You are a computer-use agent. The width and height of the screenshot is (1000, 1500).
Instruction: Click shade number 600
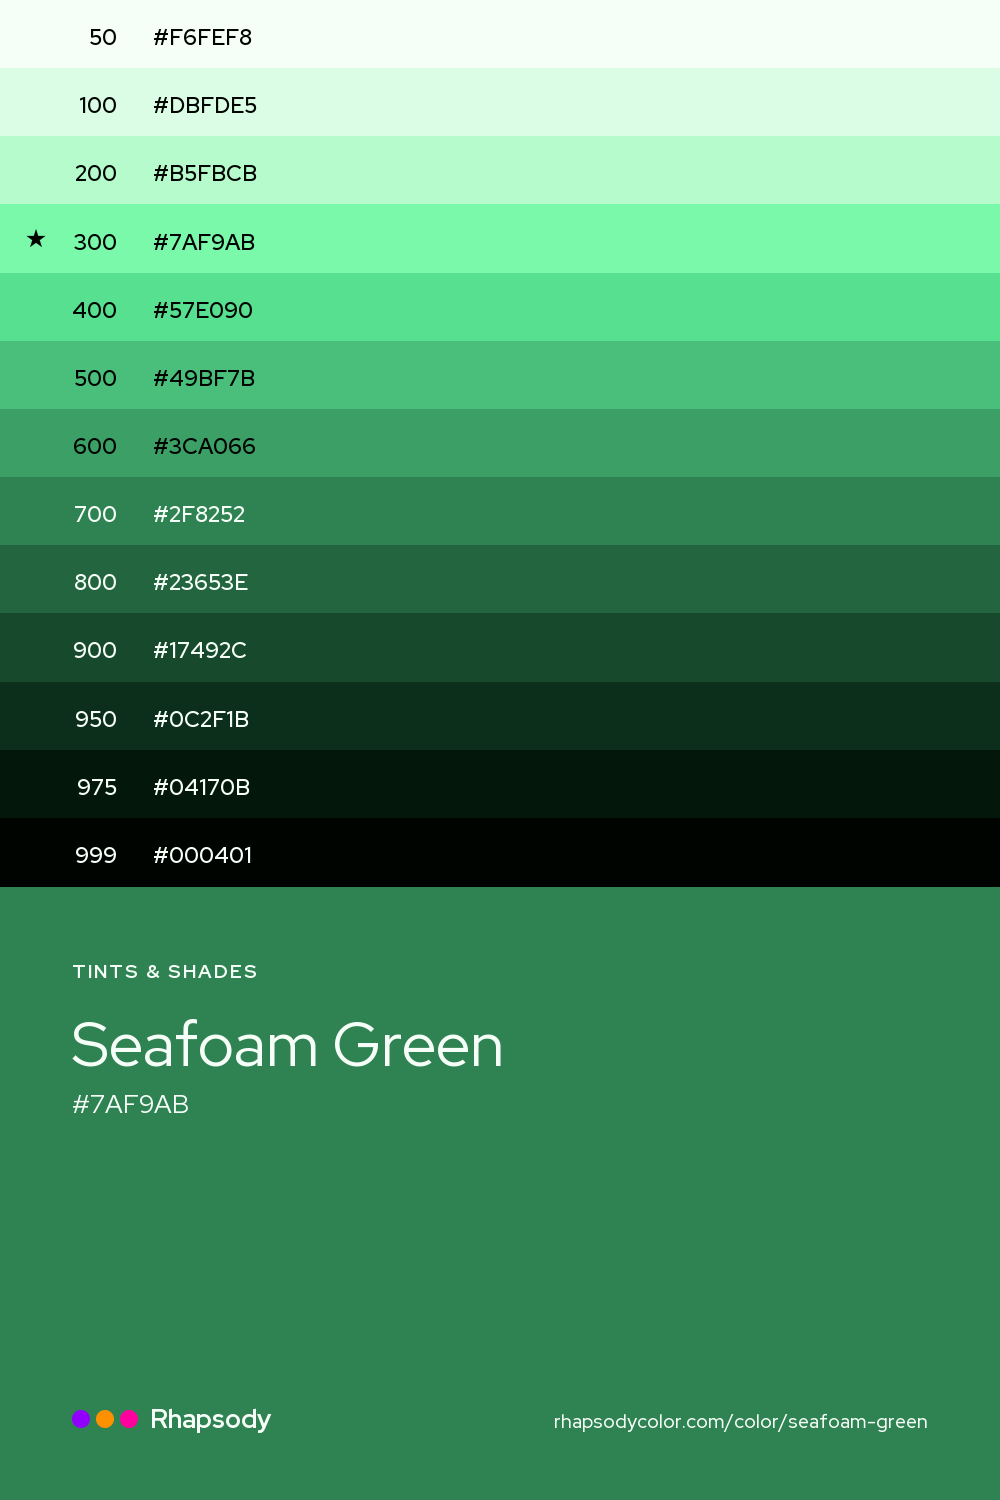pos(95,446)
